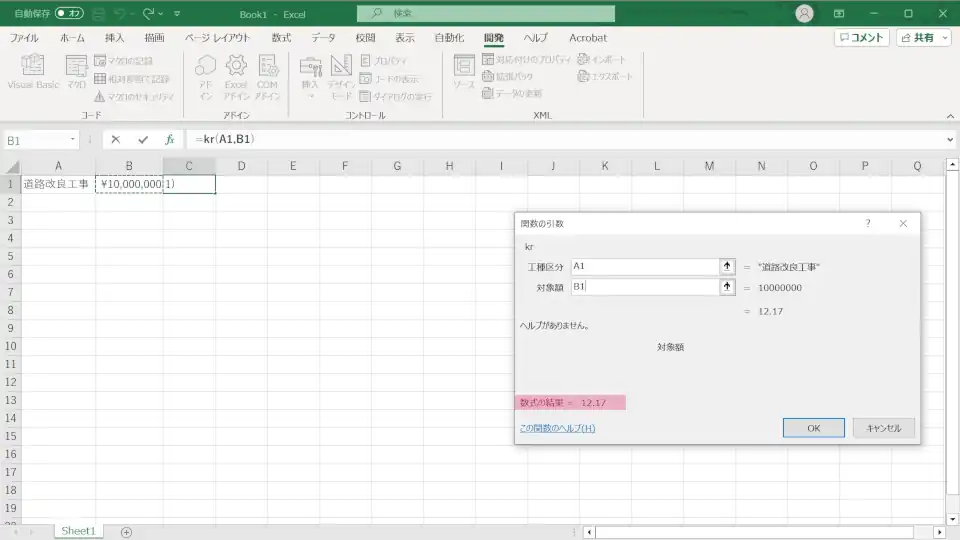Click the Macros (マクロ) icon

pos(76,73)
